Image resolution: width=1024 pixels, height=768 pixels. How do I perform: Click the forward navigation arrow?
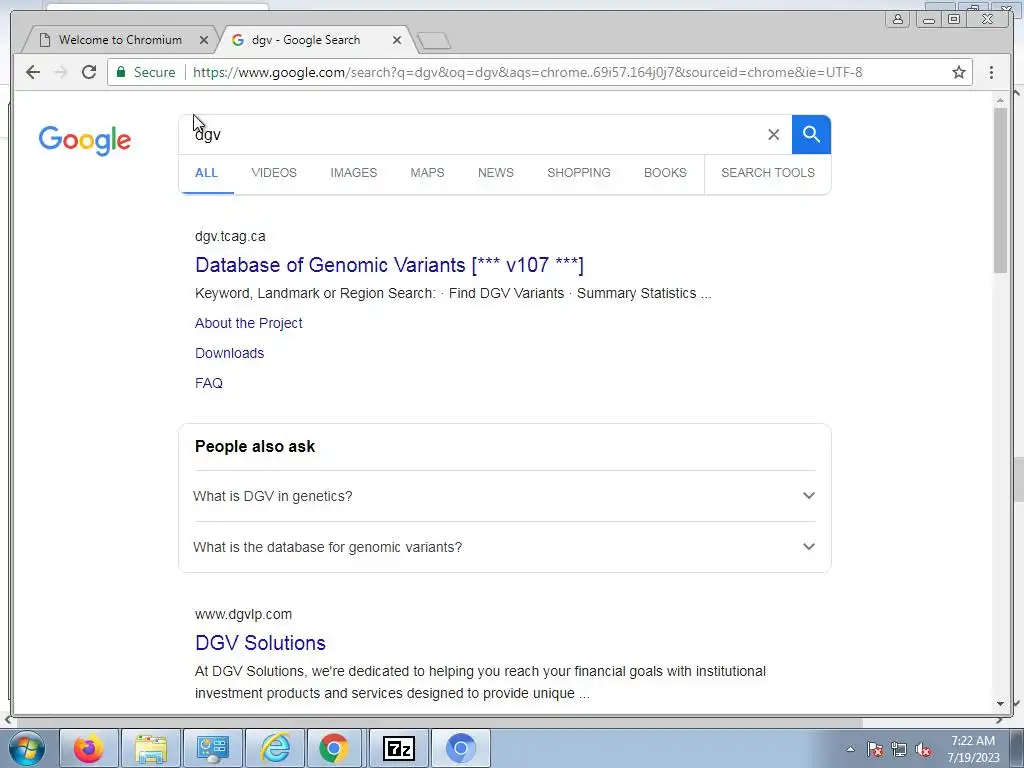click(61, 72)
